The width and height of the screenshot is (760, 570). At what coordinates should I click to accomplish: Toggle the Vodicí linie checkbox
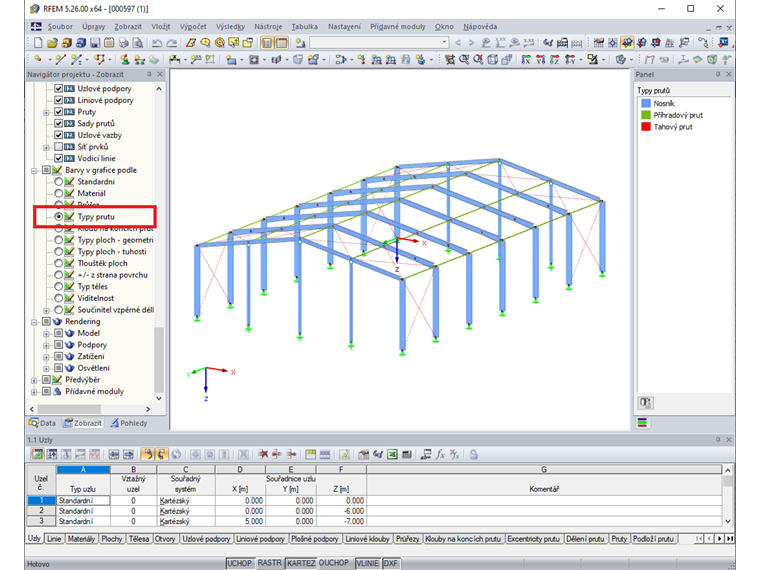coord(59,158)
